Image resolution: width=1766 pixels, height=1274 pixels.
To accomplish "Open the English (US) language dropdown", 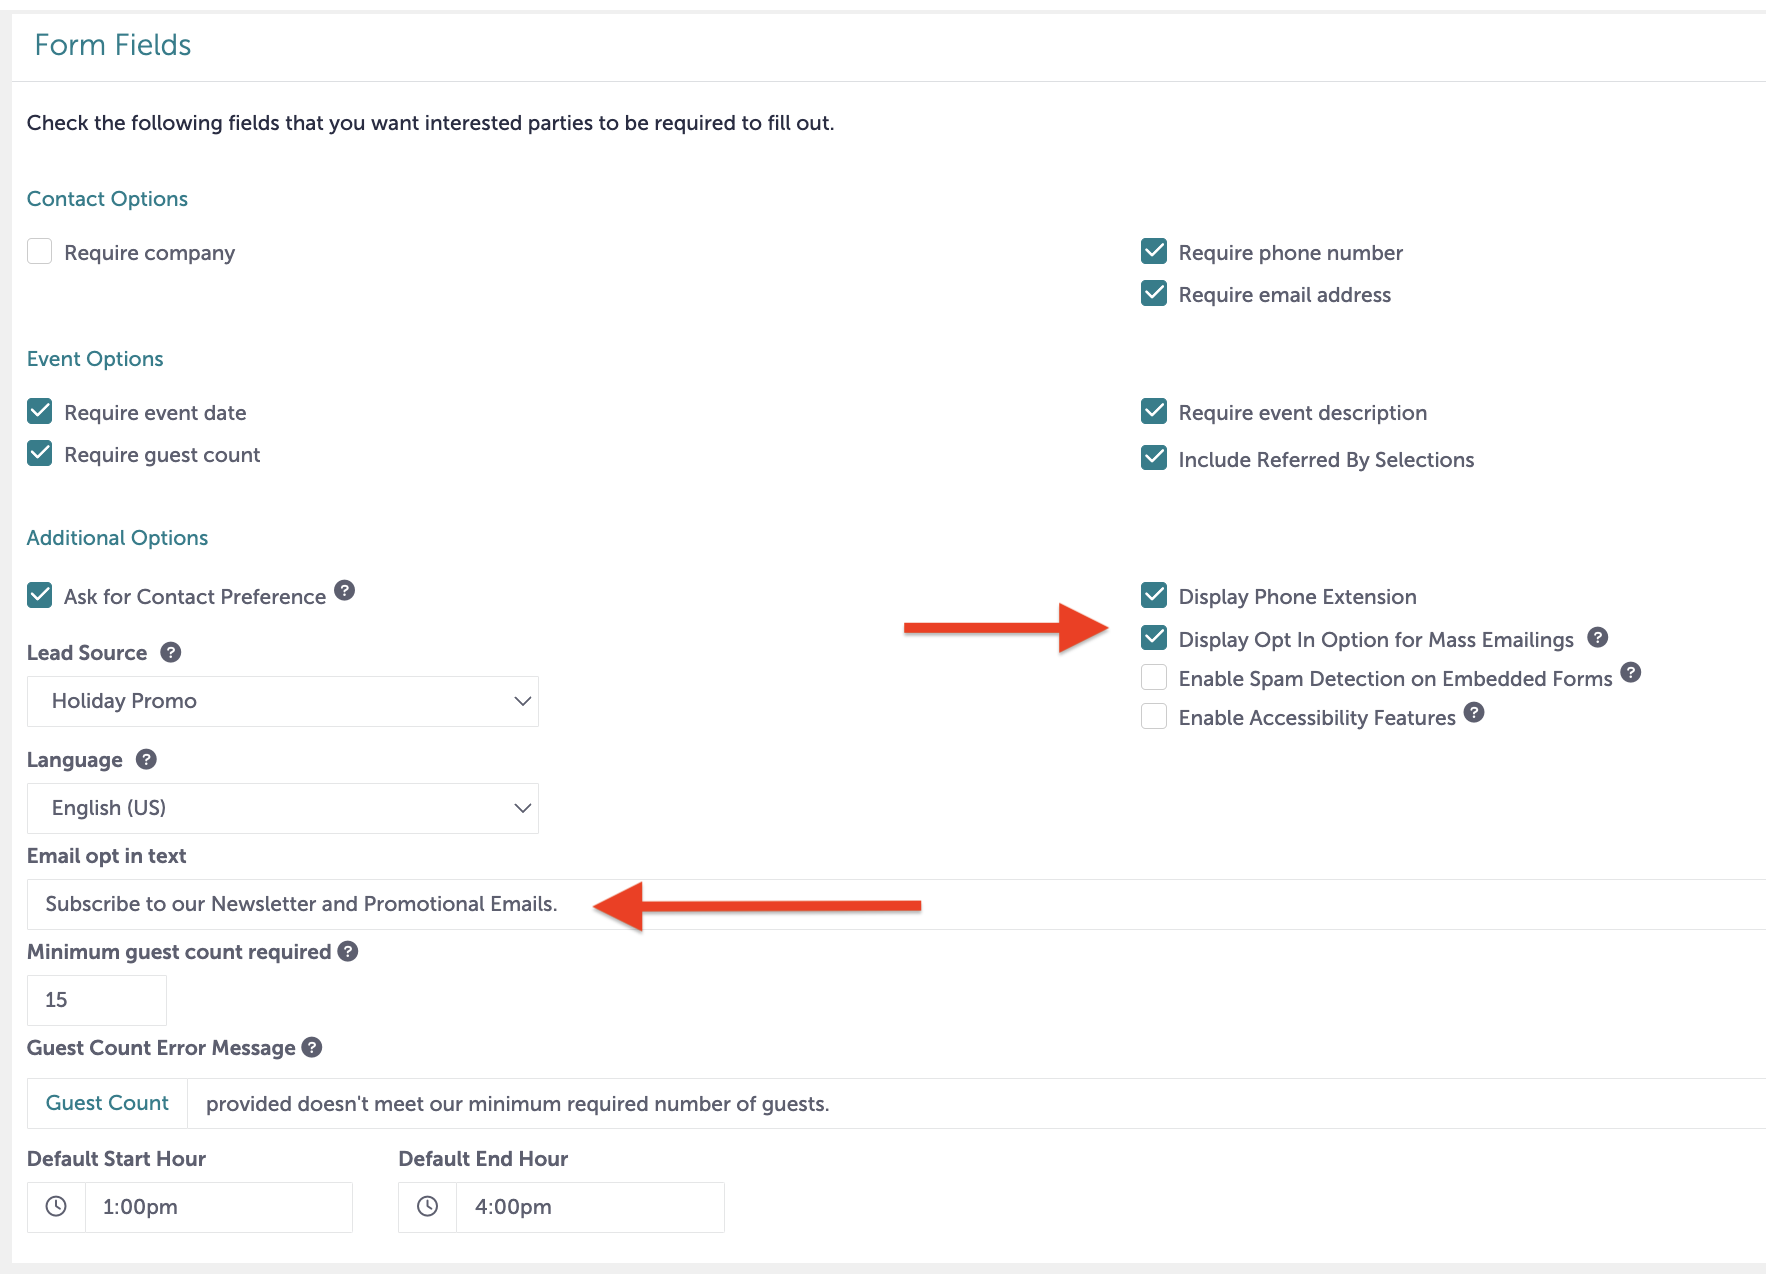I will (x=283, y=808).
